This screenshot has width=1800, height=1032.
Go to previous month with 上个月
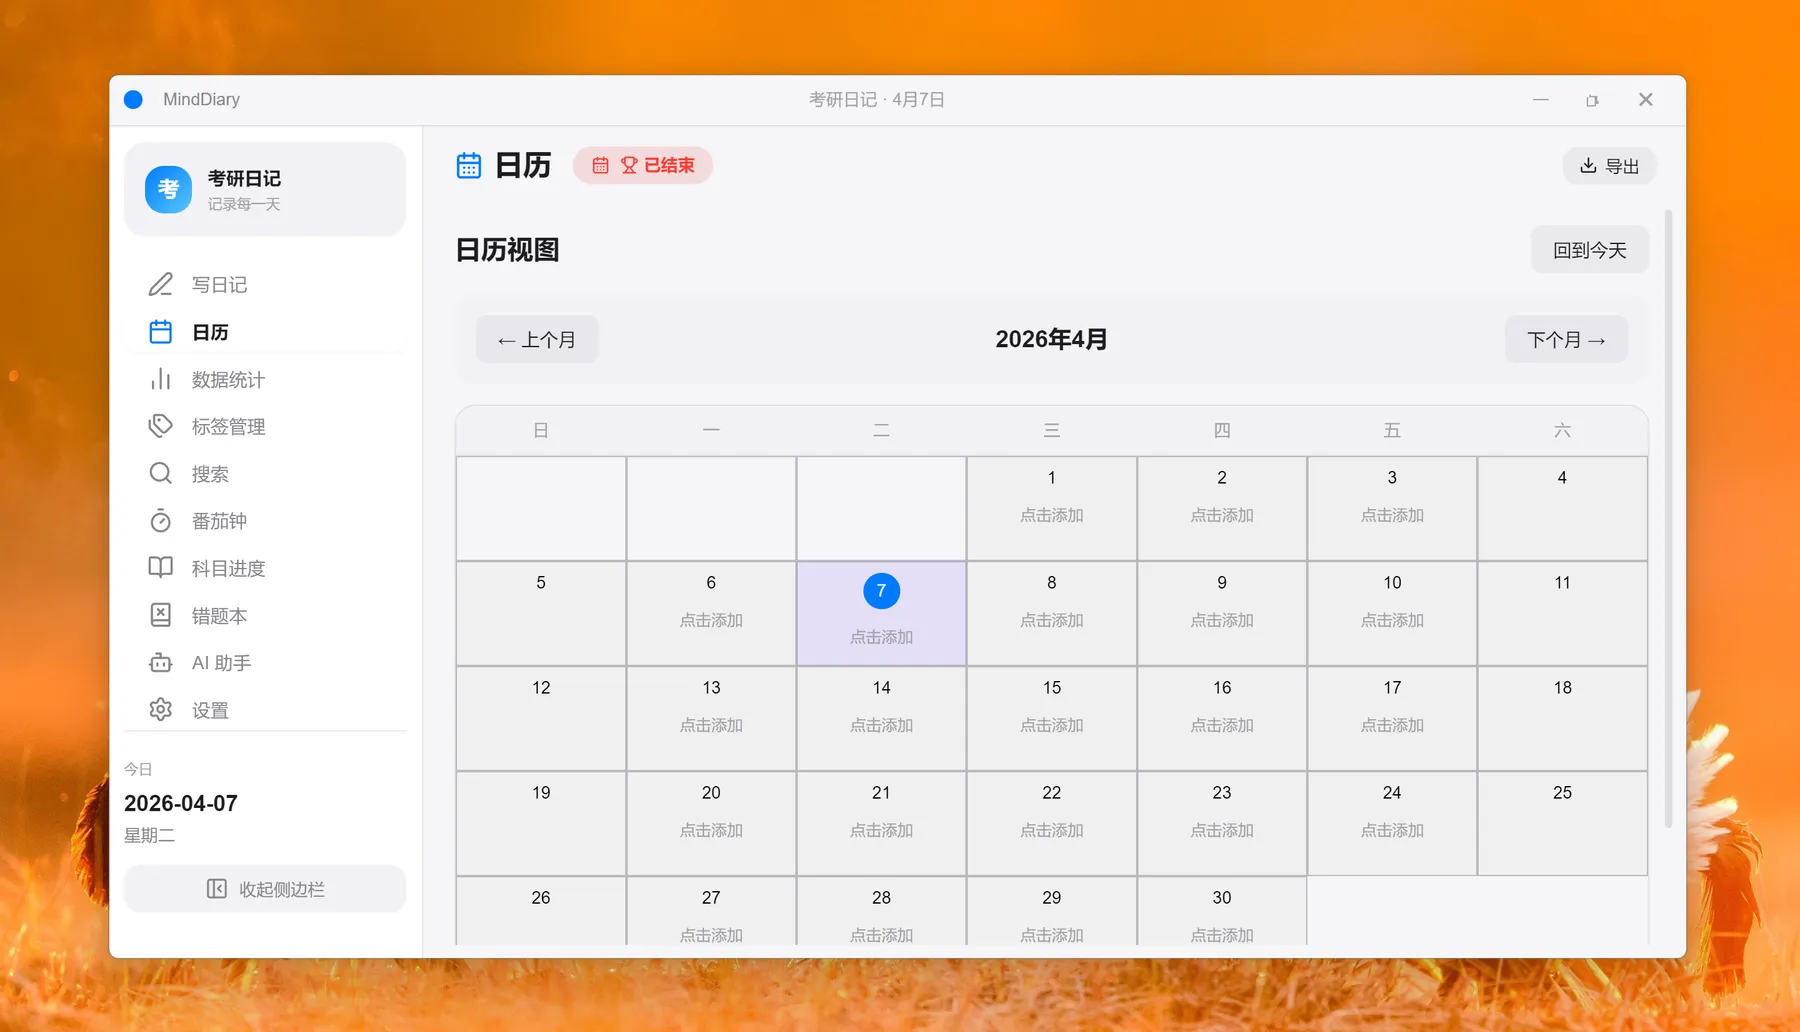coord(537,340)
